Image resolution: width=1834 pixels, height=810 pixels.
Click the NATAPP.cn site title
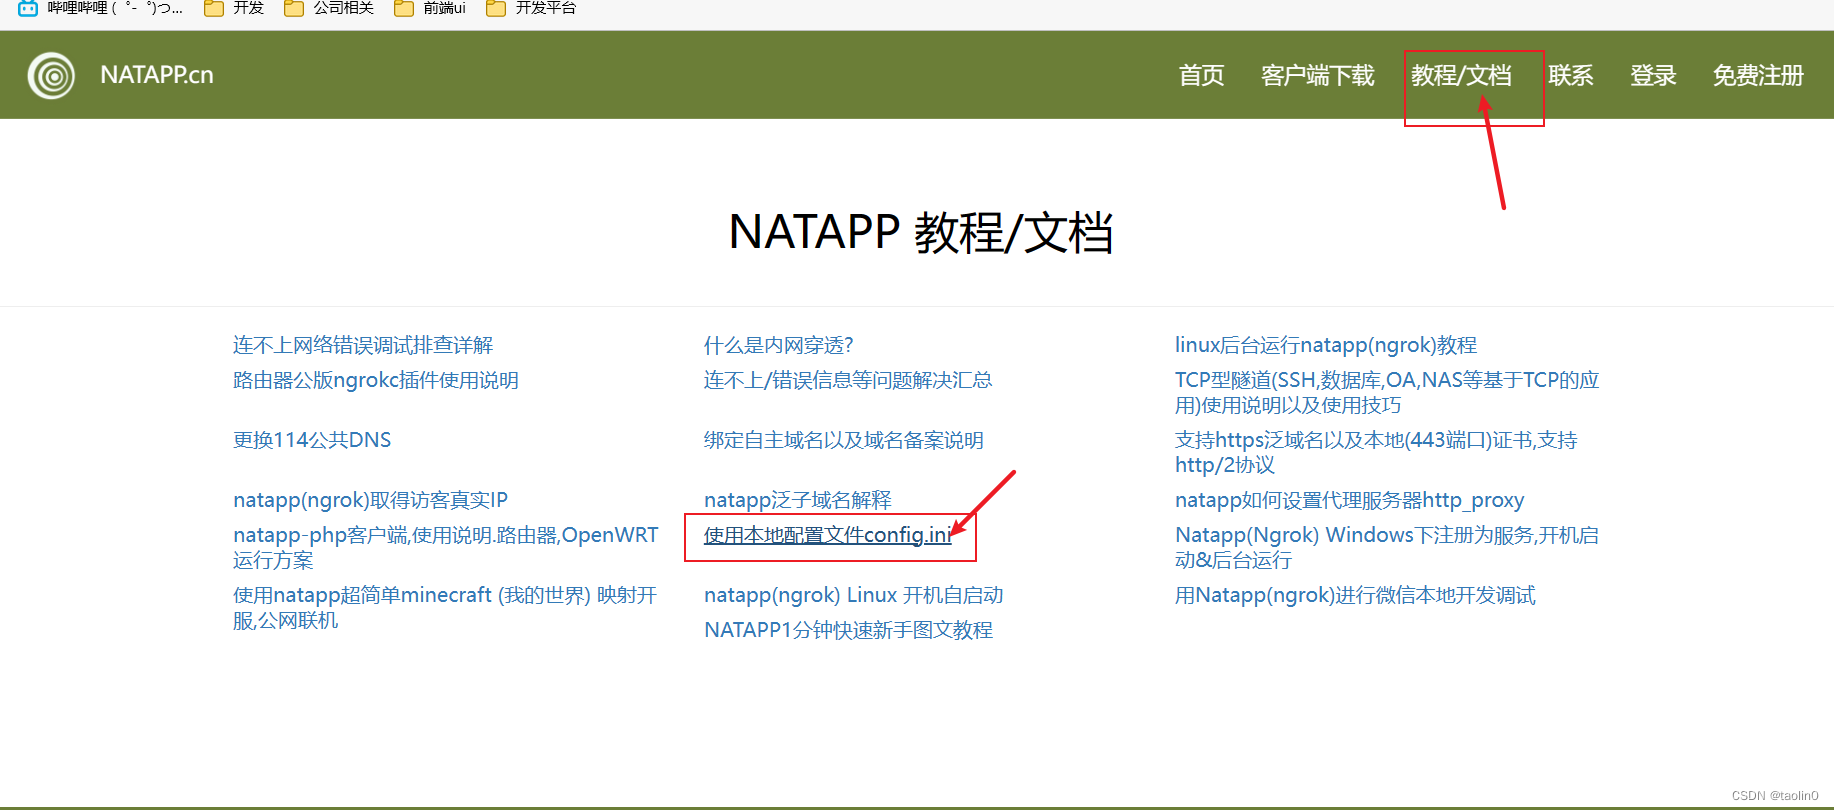click(157, 75)
